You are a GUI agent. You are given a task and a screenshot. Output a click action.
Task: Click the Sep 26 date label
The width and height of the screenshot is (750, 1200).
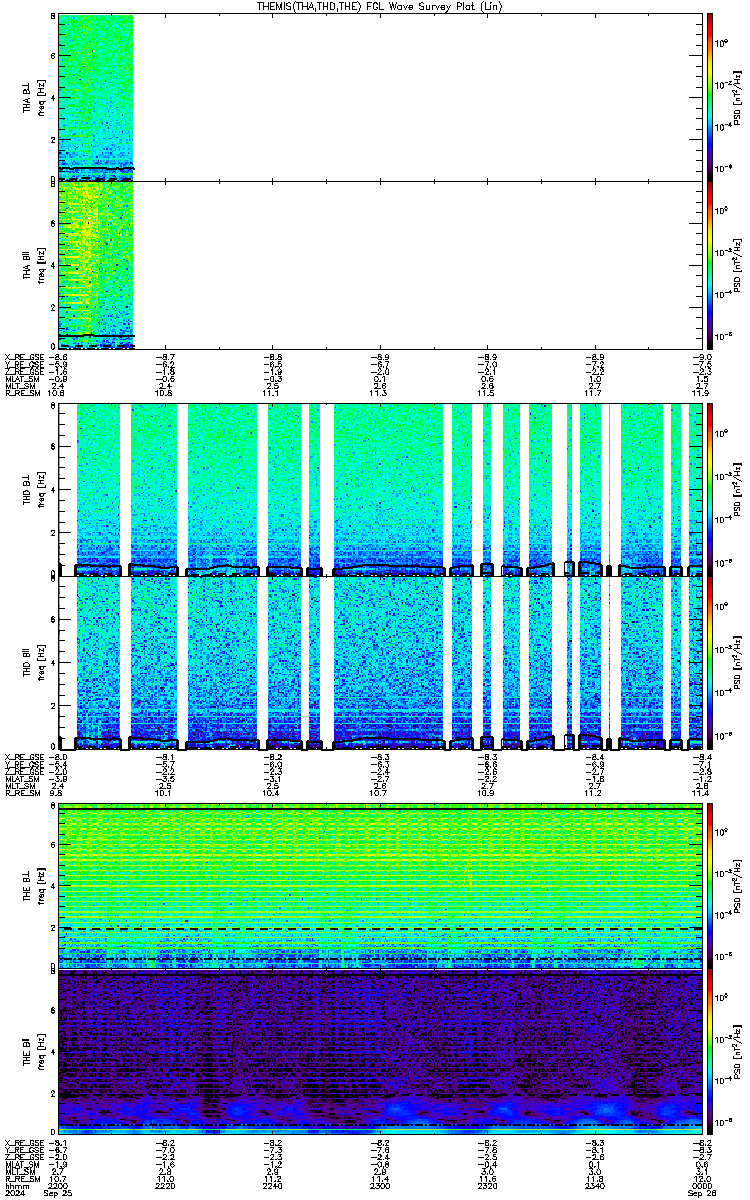(701, 1194)
